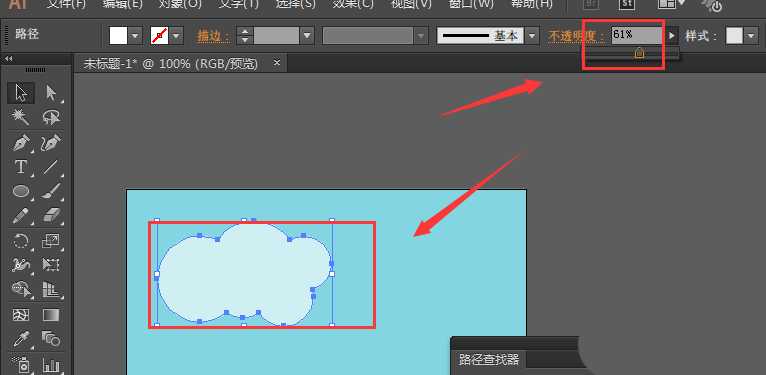Open the 选择(S) menu
This screenshot has width=766, height=375.
click(x=296, y=4)
